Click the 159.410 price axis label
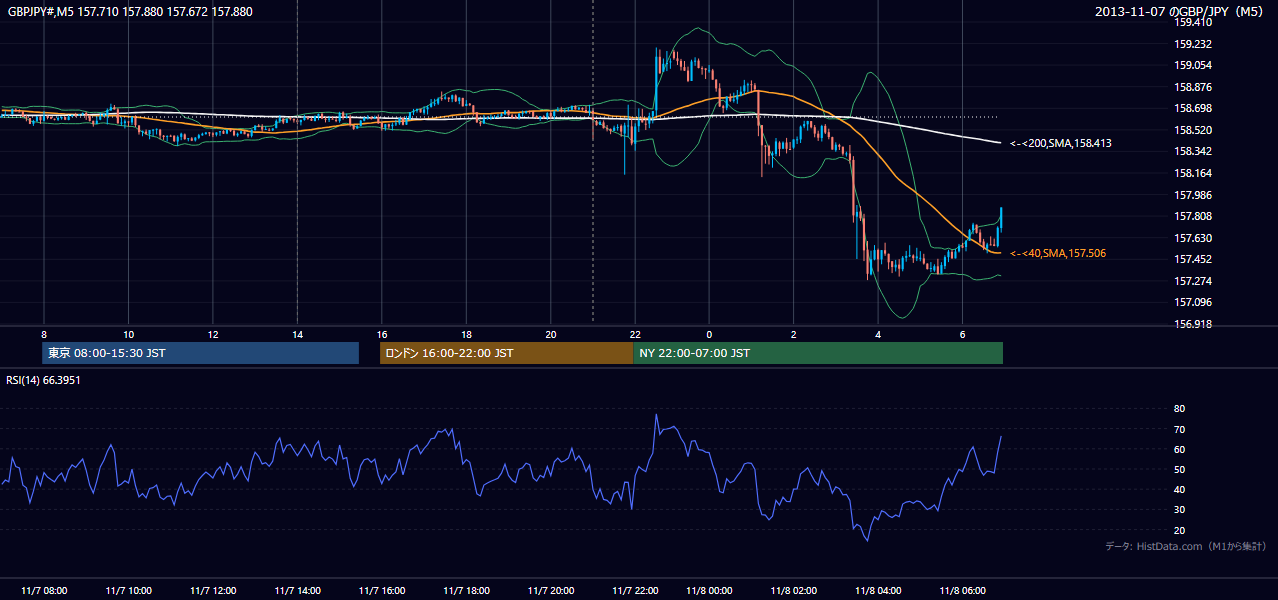 tap(1193, 22)
